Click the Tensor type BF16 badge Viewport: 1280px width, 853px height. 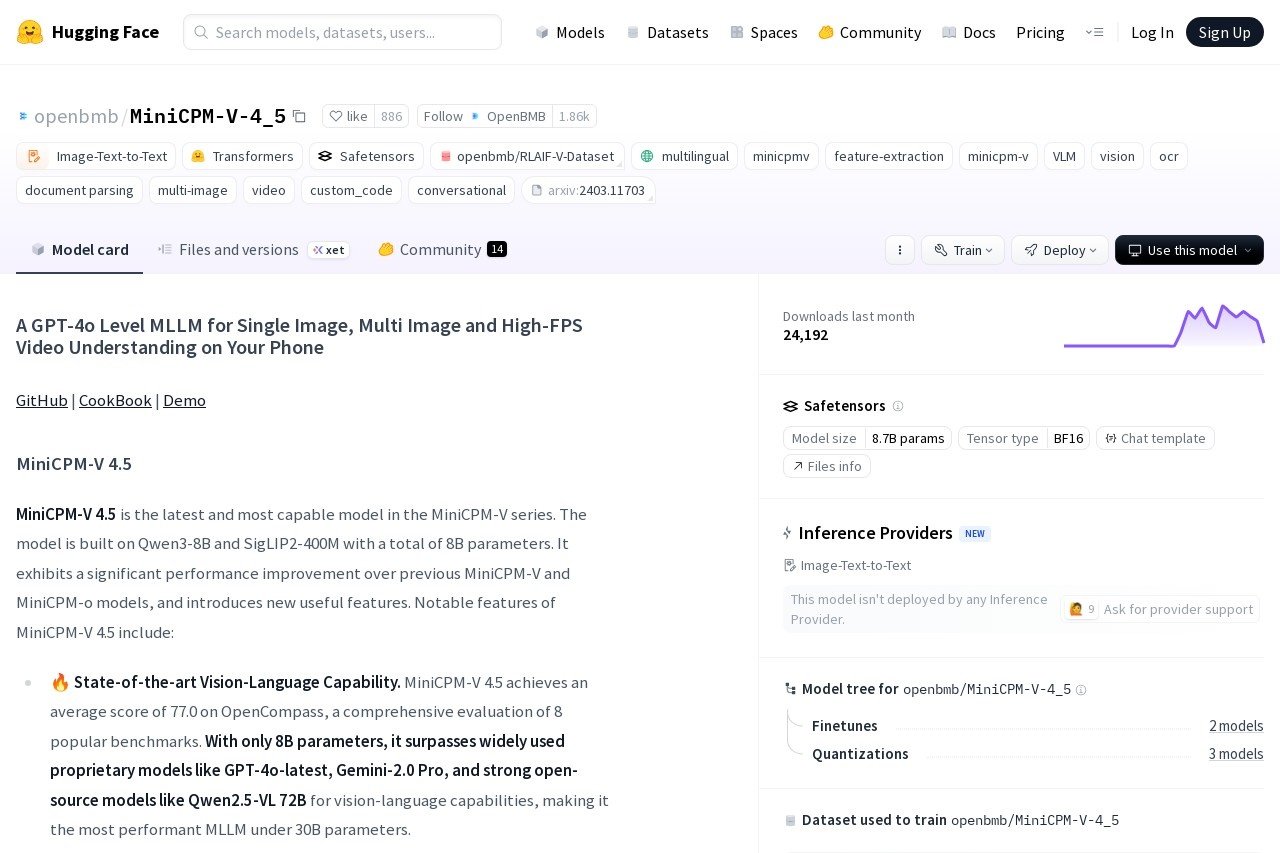[1024, 438]
